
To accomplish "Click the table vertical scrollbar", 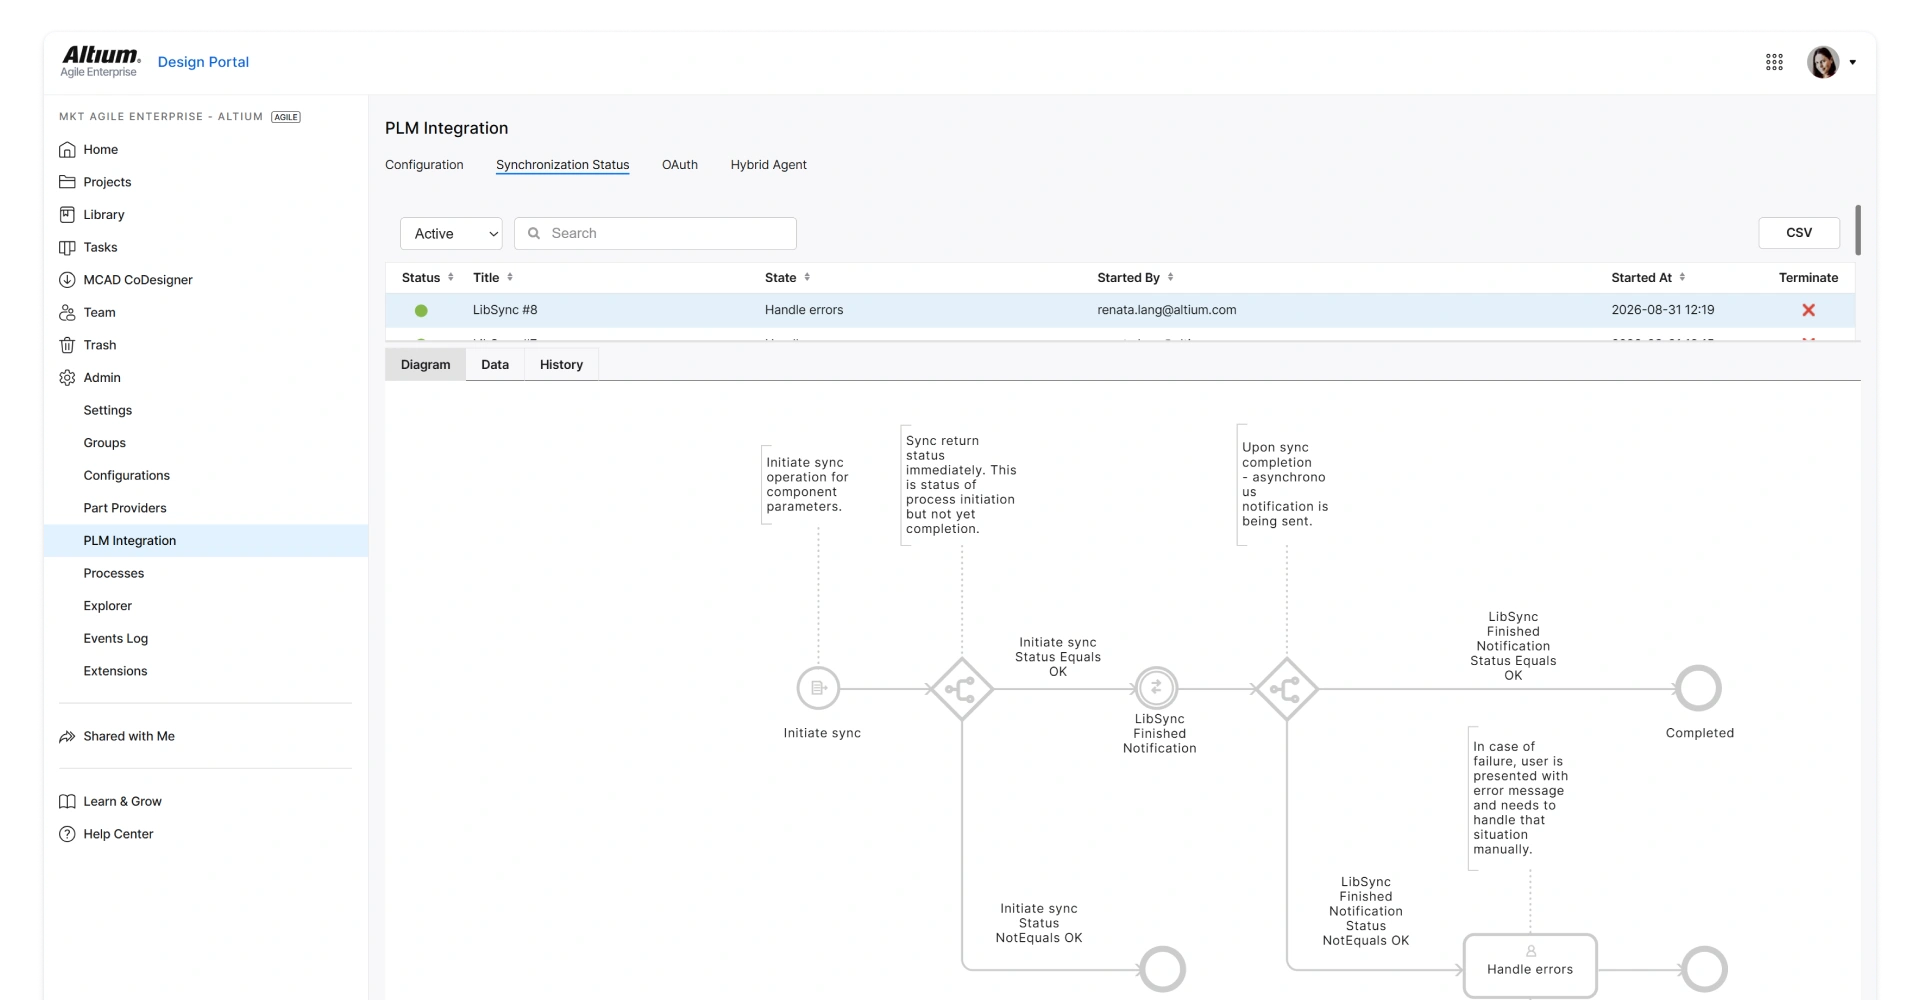I will (1858, 230).
